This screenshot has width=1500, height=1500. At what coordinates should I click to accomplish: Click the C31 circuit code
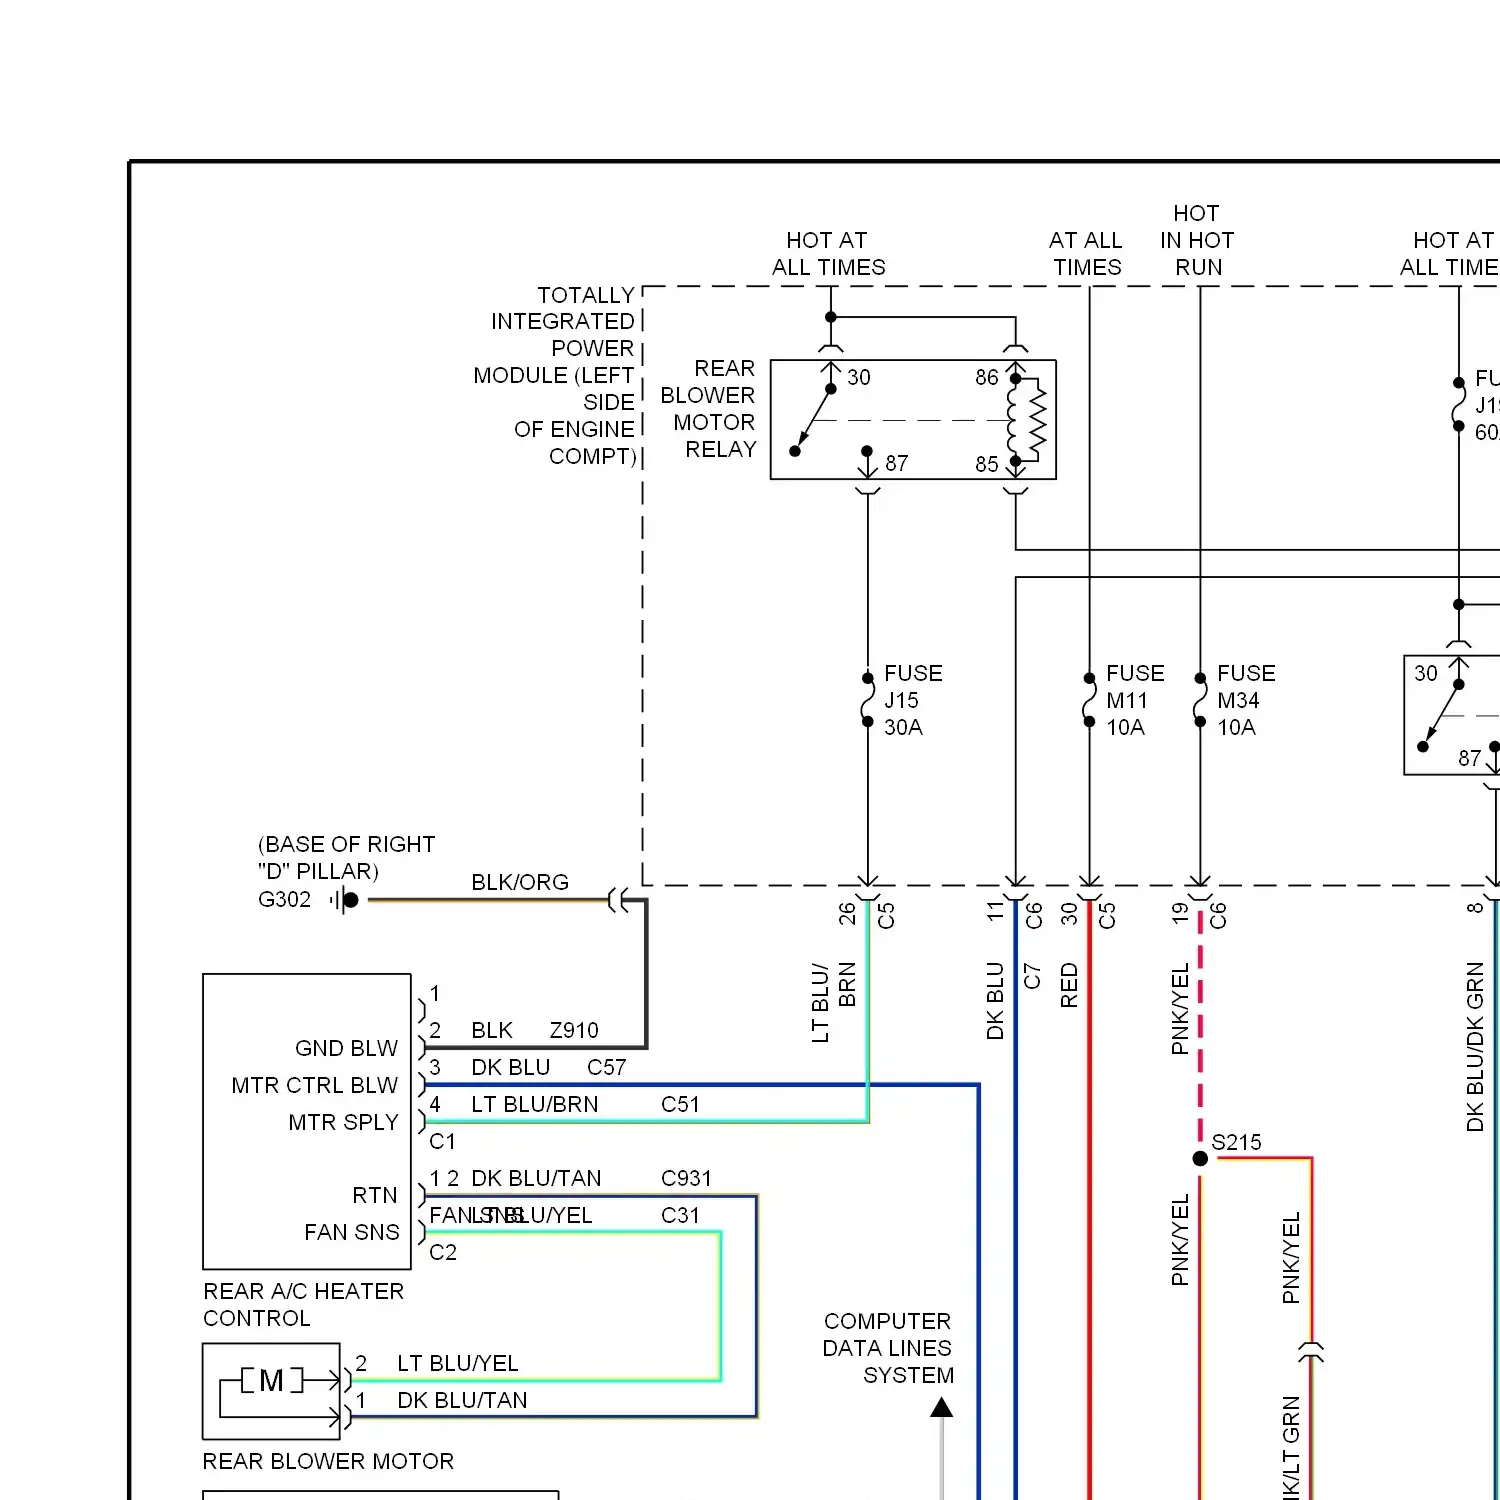click(680, 1215)
